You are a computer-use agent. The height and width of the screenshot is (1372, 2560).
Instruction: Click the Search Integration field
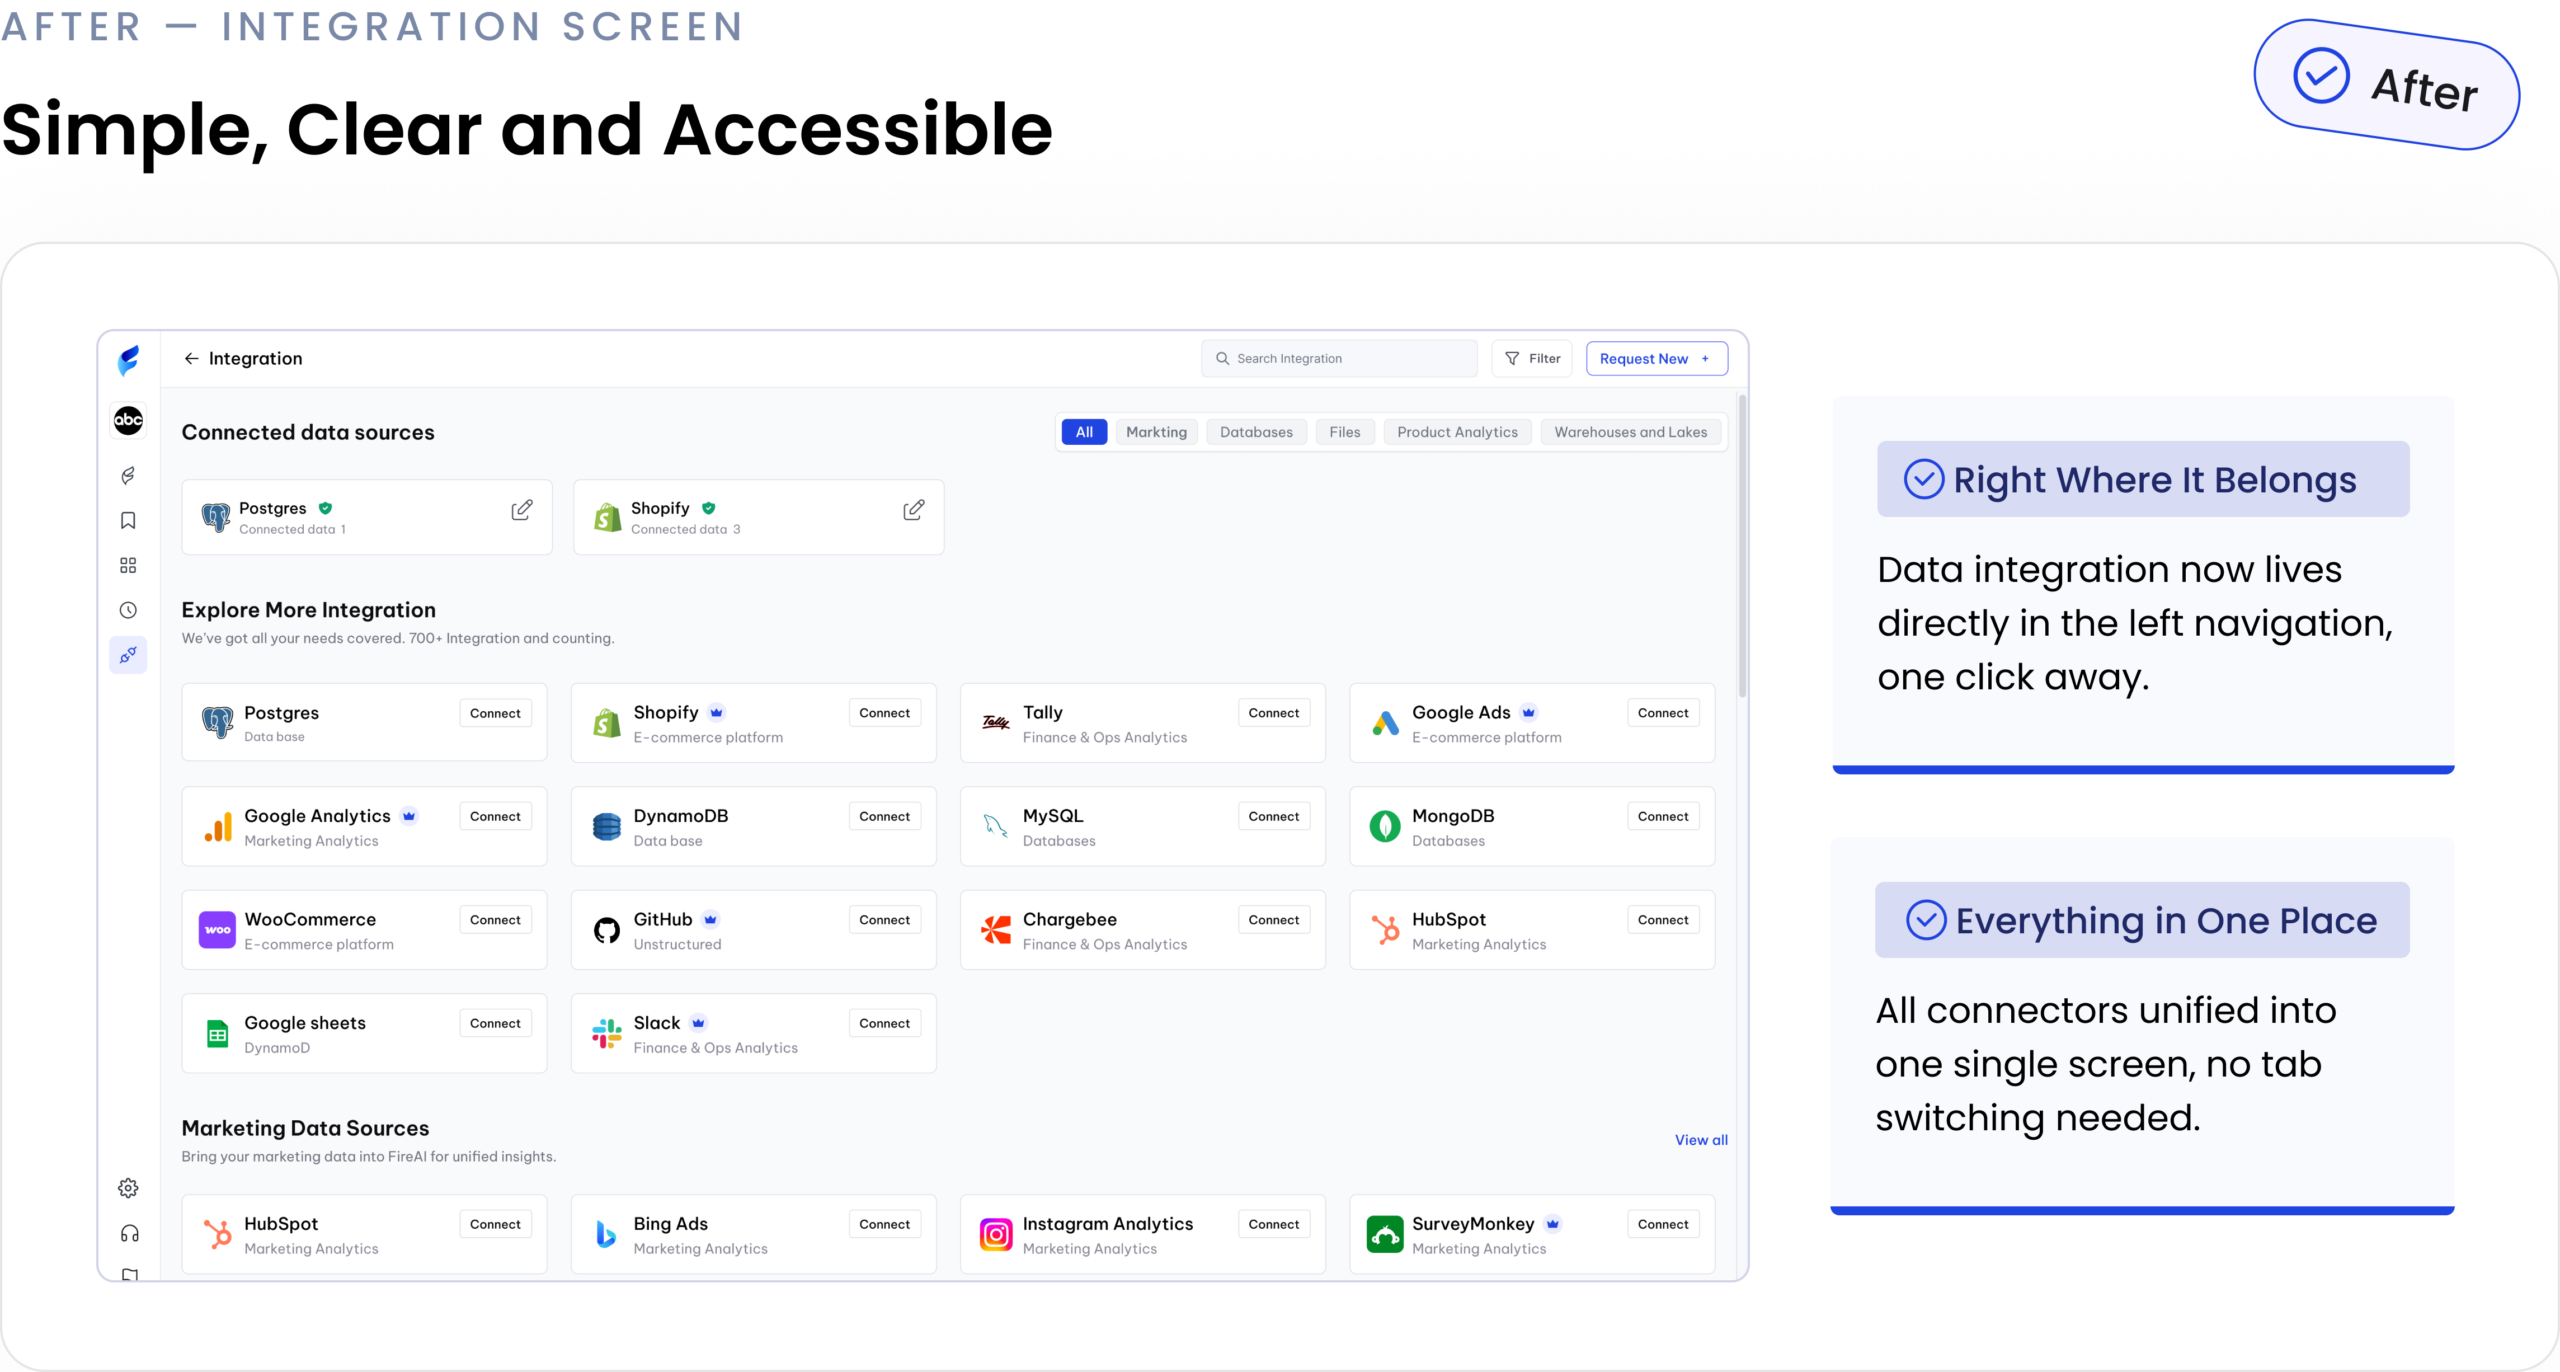[1340, 358]
